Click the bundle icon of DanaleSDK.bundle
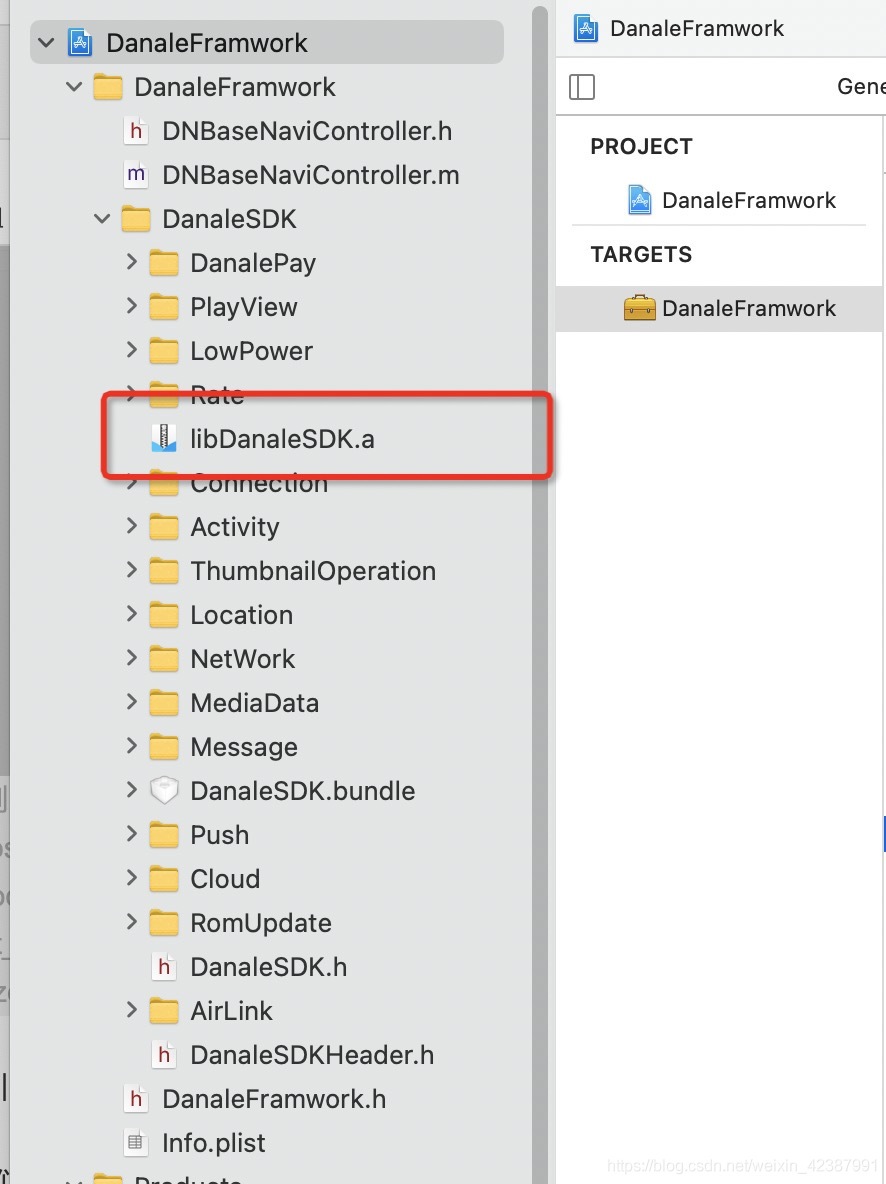This screenshot has height=1184, width=886. click(x=164, y=791)
